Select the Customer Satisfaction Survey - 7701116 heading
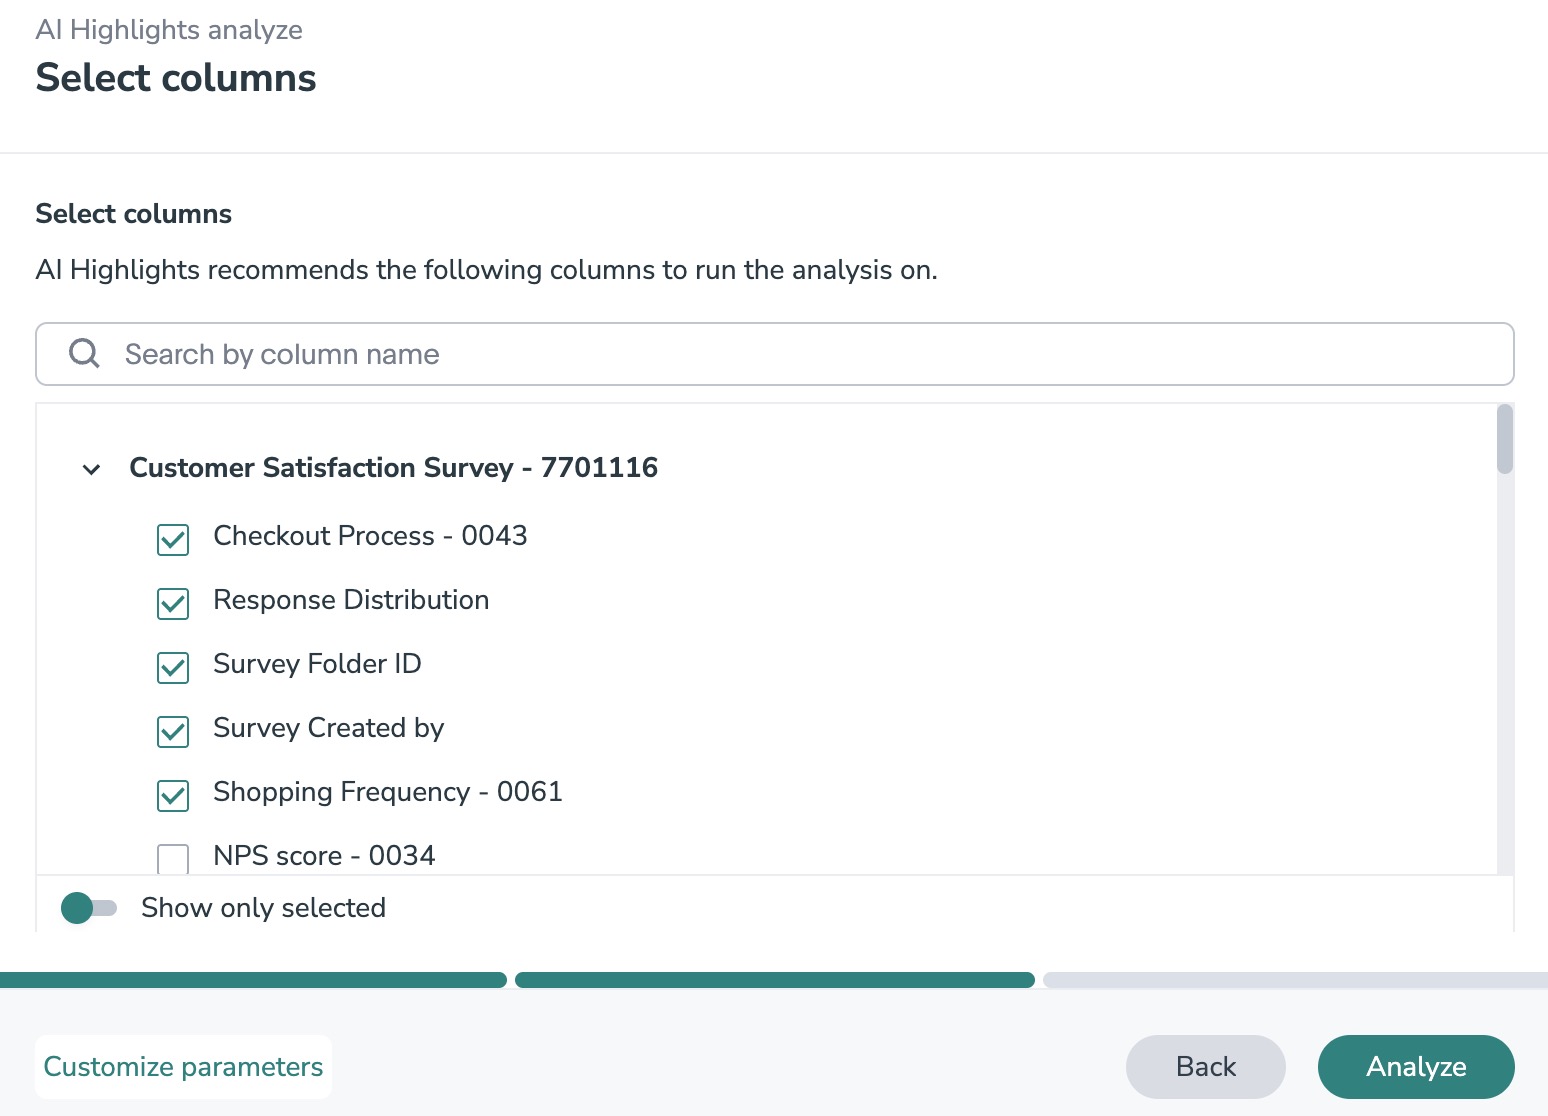This screenshot has width=1548, height=1116. click(x=394, y=468)
